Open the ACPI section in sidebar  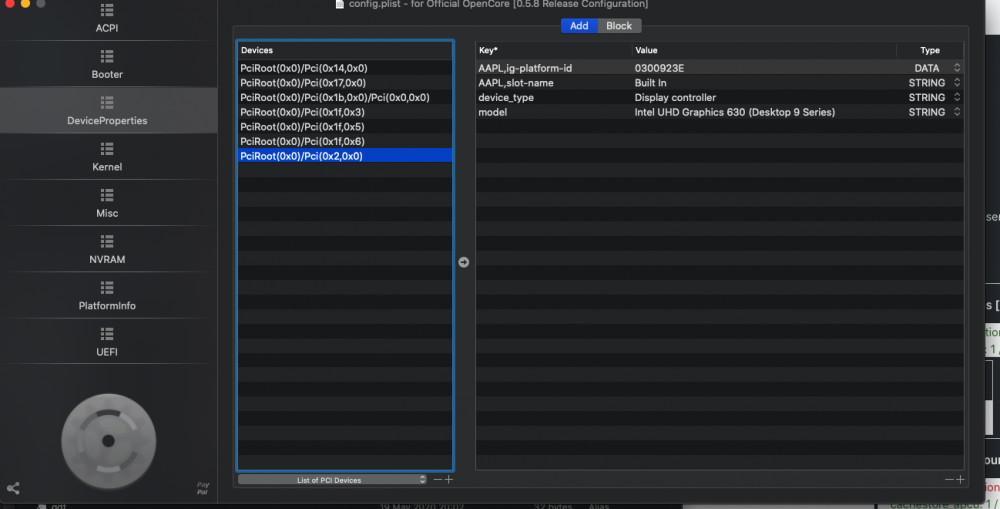pyautogui.click(x=107, y=18)
